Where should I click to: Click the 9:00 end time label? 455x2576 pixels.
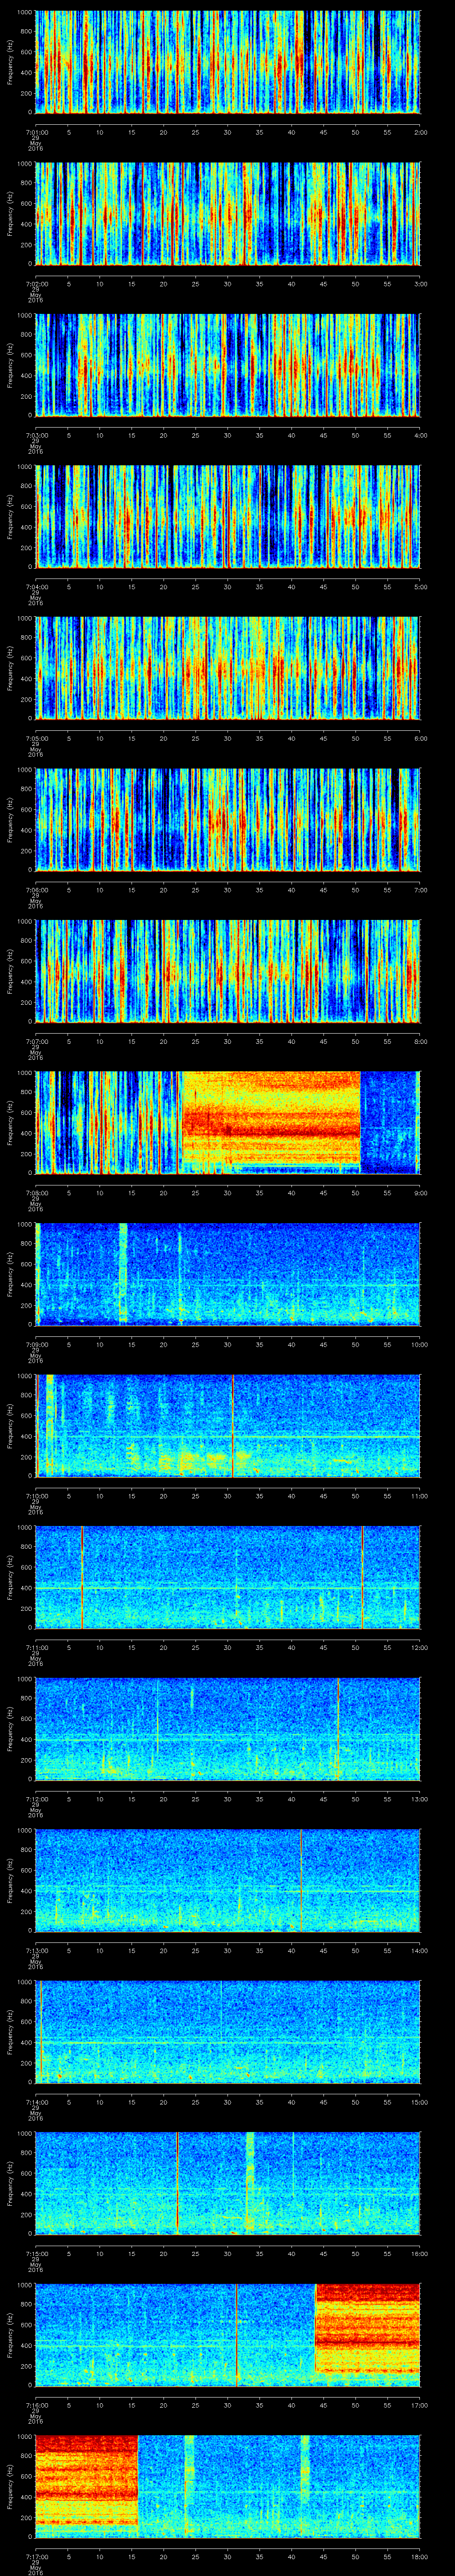coord(420,1192)
